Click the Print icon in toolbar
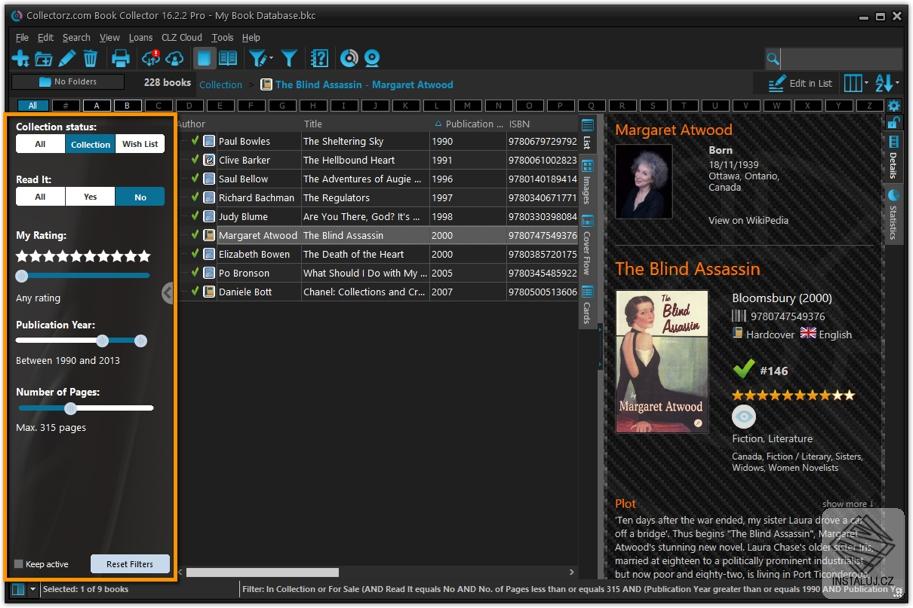This screenshot has width=913, height=608. pyautogui.click(x=121, y=58)
